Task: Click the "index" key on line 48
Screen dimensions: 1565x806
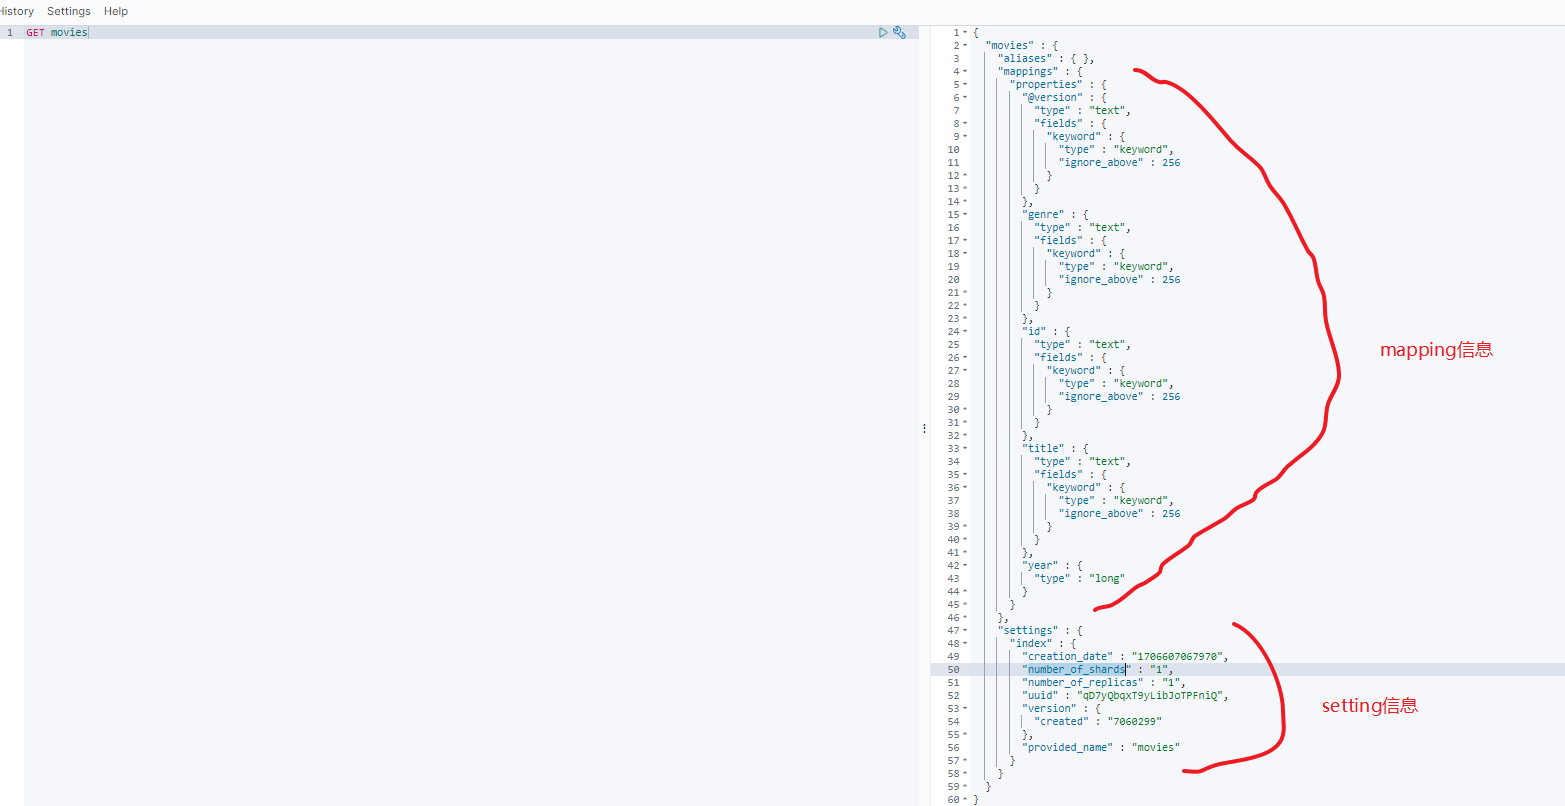Action: point(1030,643)
